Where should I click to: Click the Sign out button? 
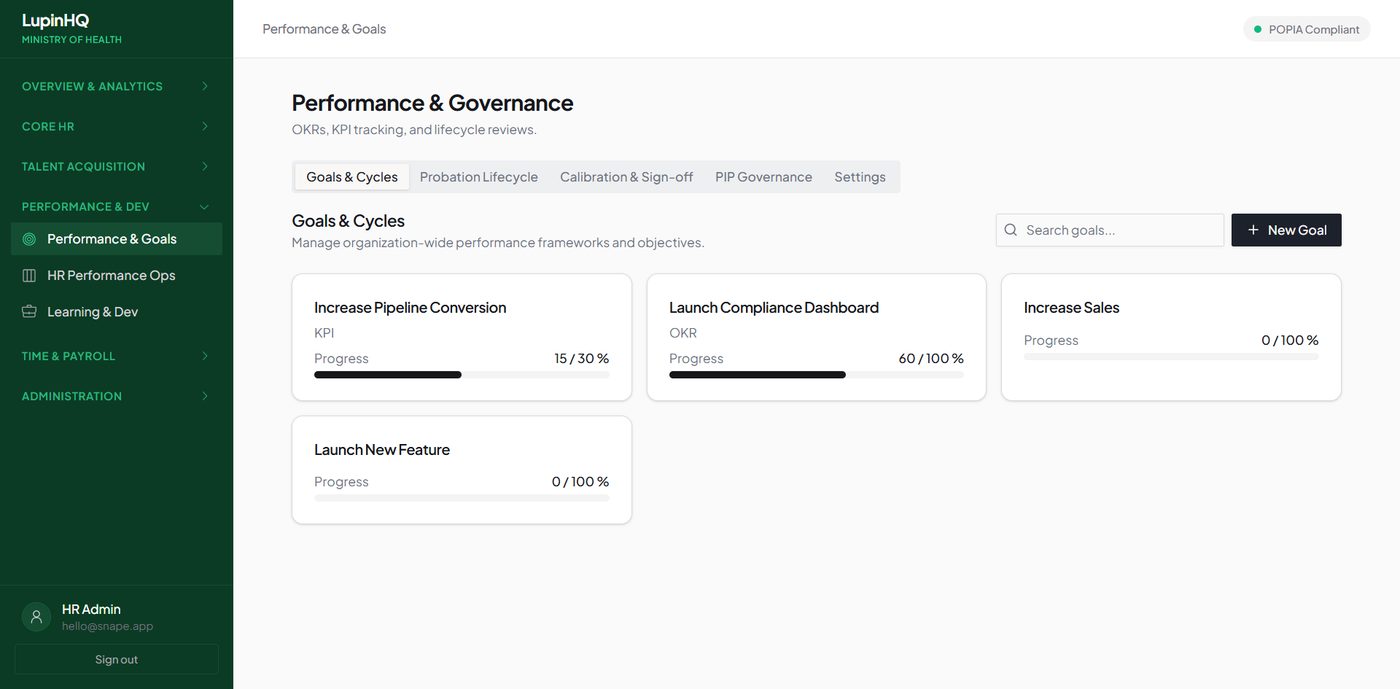click(116, 659)
